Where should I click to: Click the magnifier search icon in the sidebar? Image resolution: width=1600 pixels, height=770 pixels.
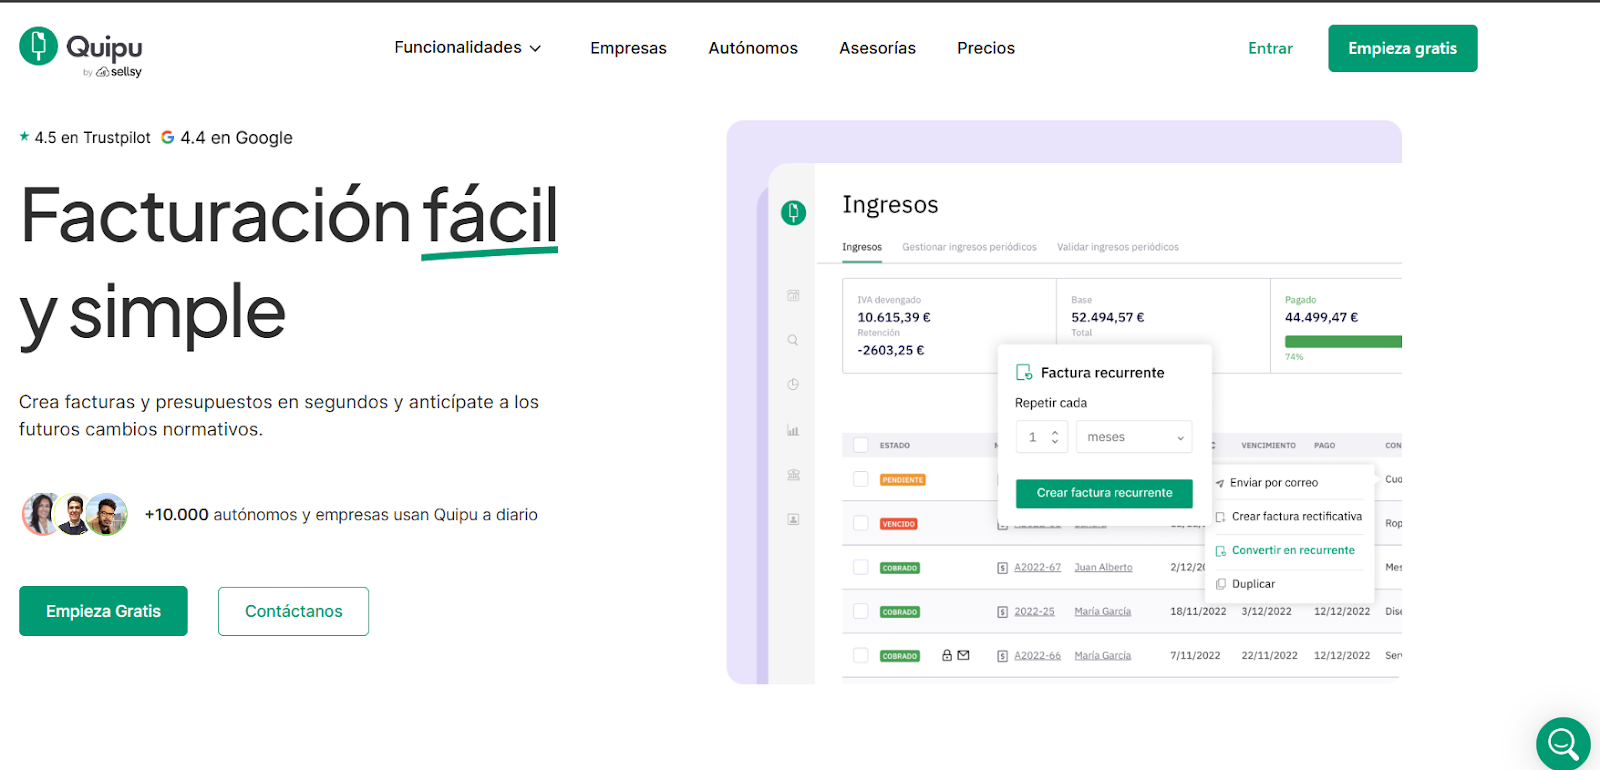793,340
